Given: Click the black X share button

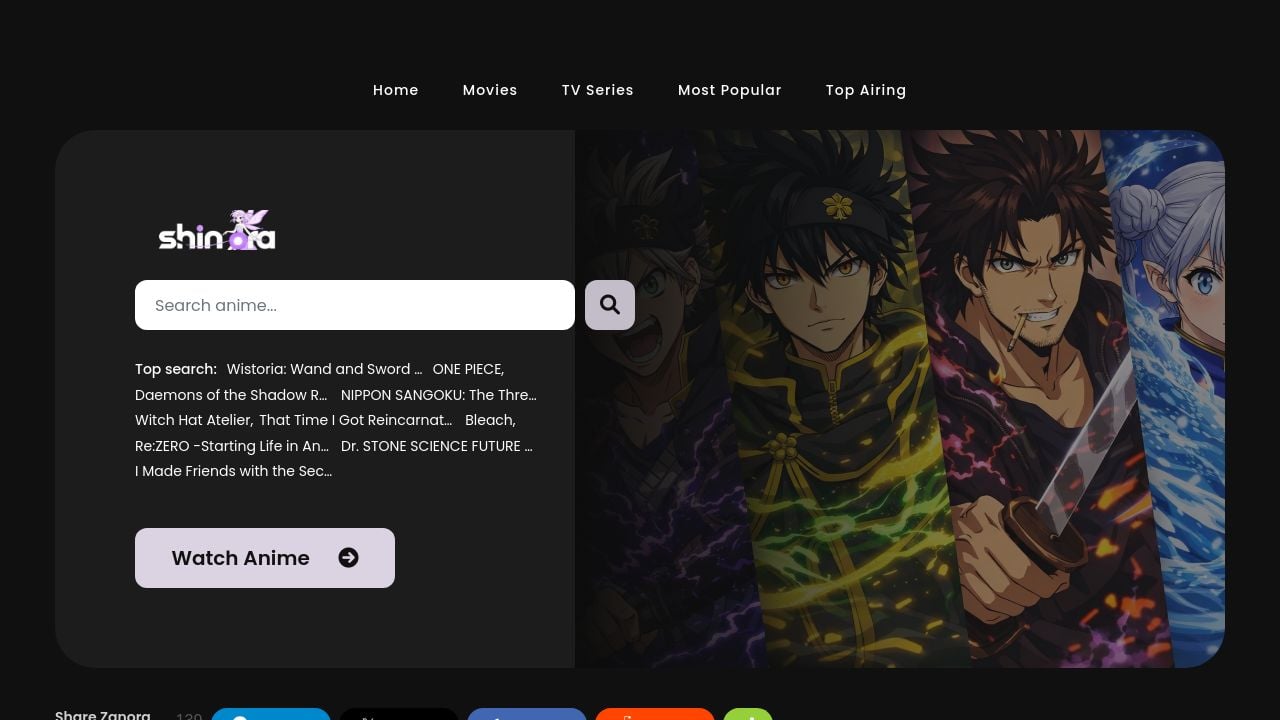Looking at the screenshot, I should tap(399, 714).
